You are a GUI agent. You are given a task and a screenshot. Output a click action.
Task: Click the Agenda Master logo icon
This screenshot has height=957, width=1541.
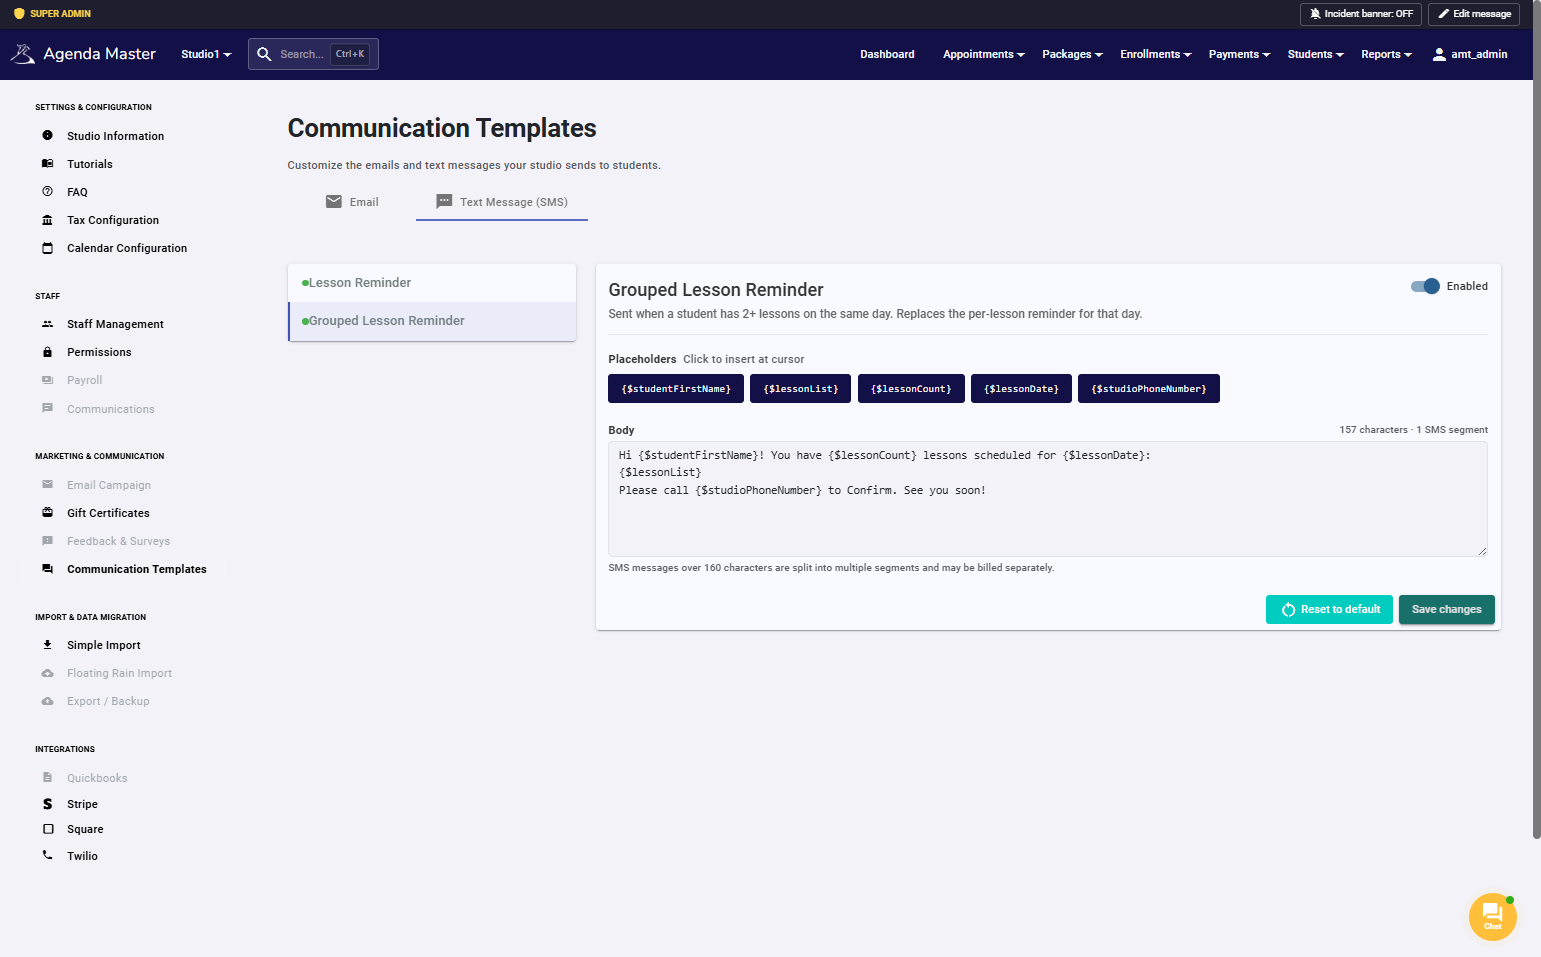(x=22, y=54)
